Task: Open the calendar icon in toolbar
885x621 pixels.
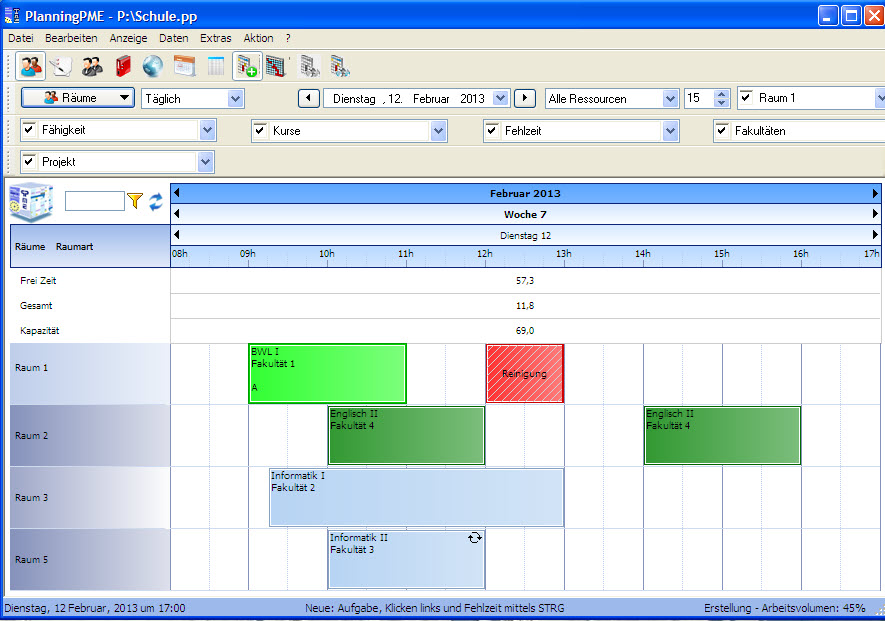Action: click(x=184, y=66)
